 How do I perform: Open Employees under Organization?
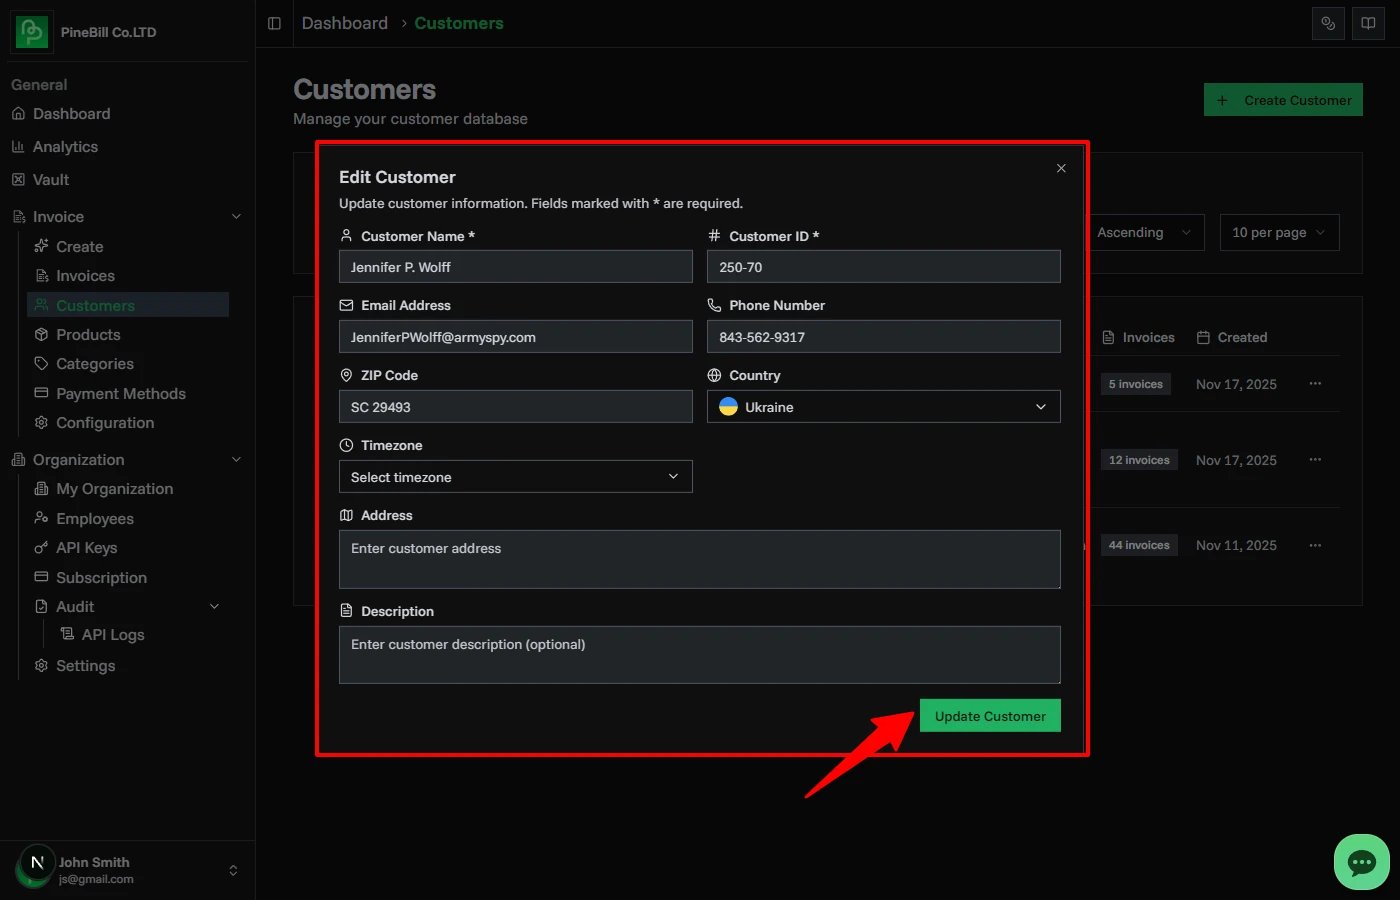[x=95, y=518]
